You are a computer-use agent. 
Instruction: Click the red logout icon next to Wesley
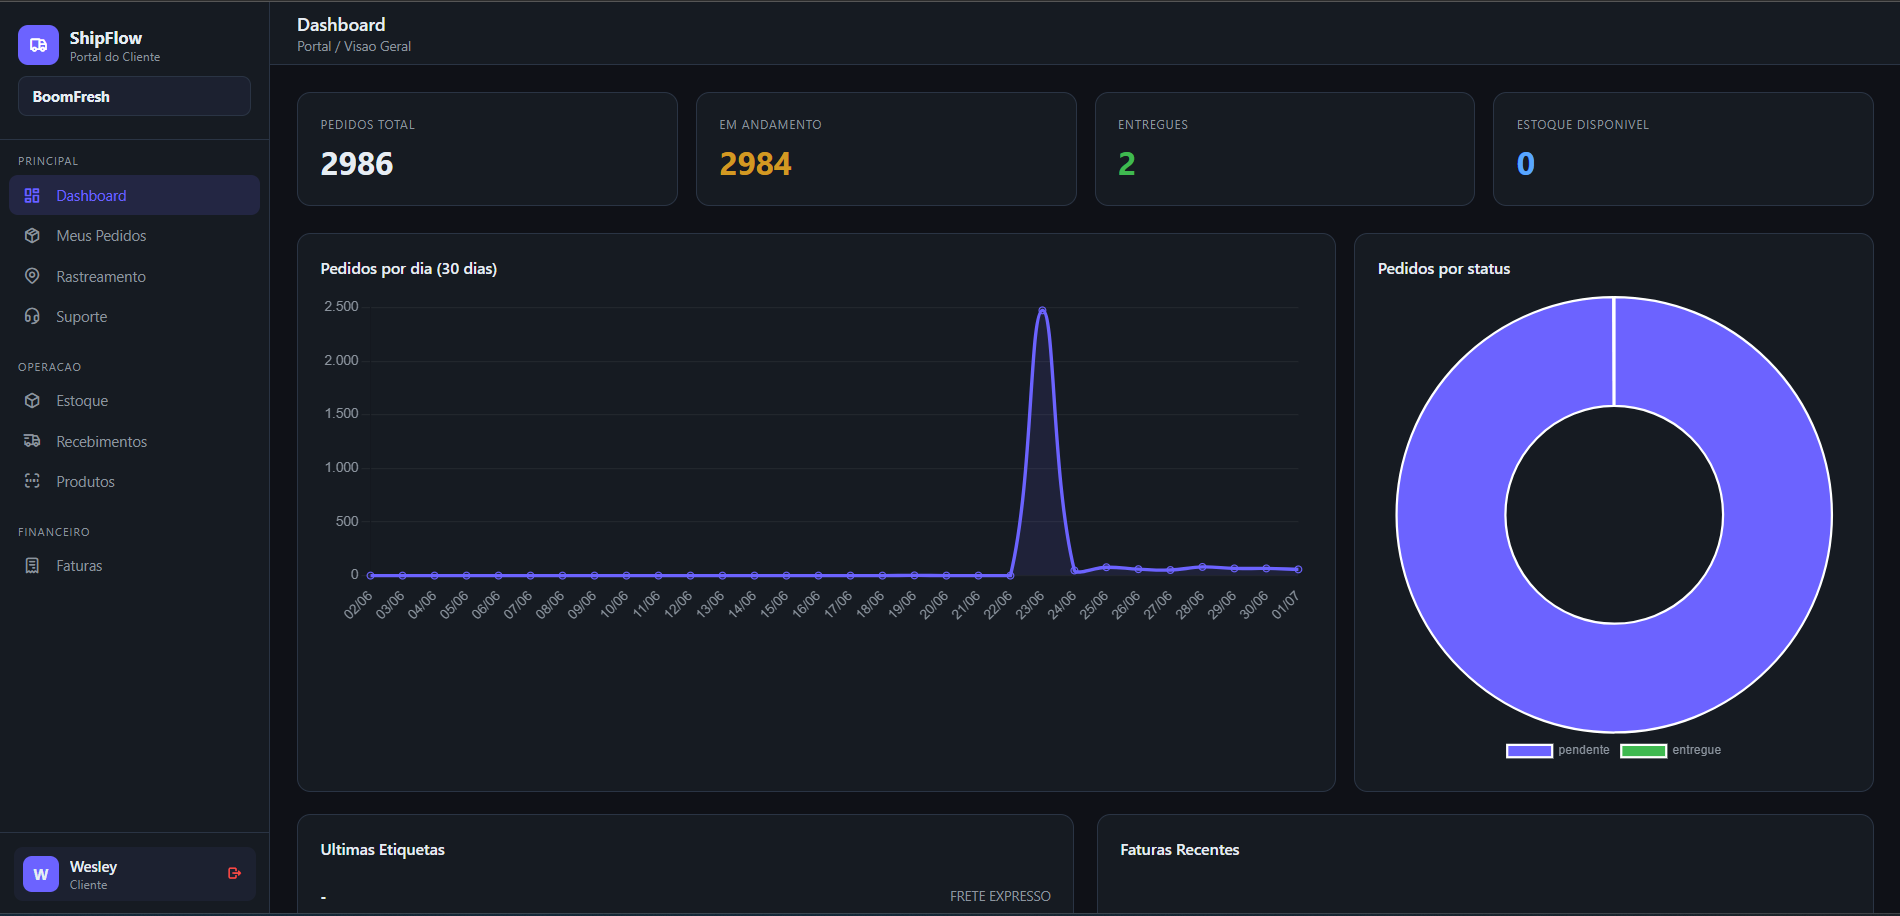coord(235,873)
